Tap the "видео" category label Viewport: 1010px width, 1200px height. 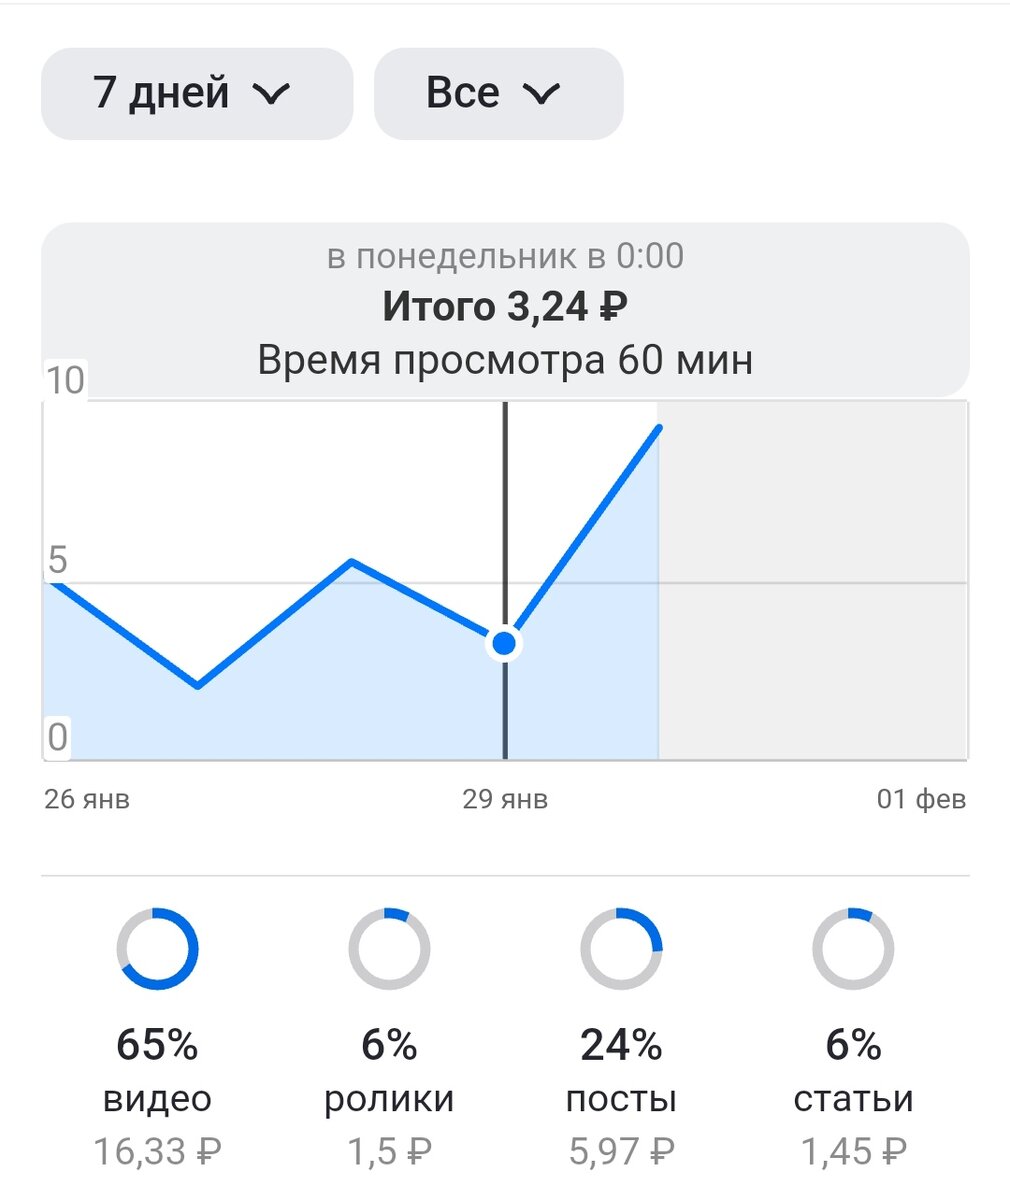[x=158, y=1099]
